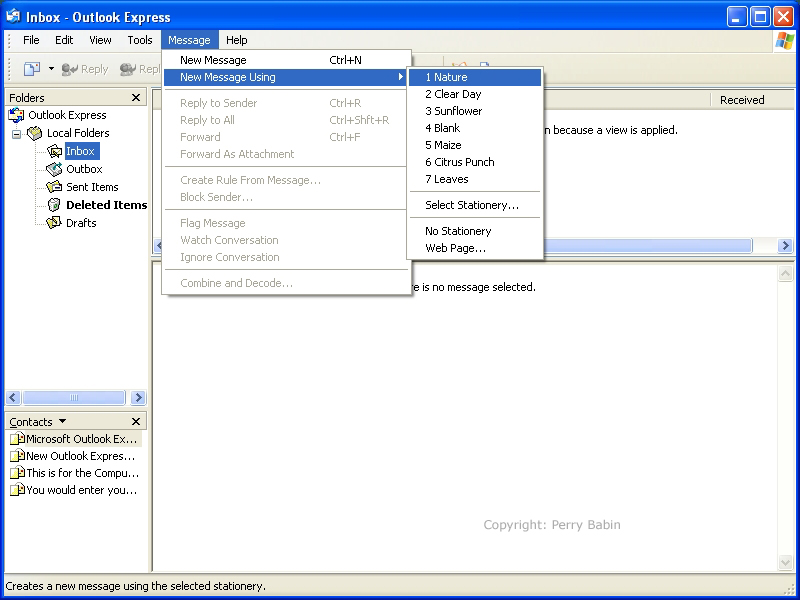Viewport: 800px width, 600px height.
Task: Click the folder pane horizontal scrollbar thumb
Action: [72, 398]
